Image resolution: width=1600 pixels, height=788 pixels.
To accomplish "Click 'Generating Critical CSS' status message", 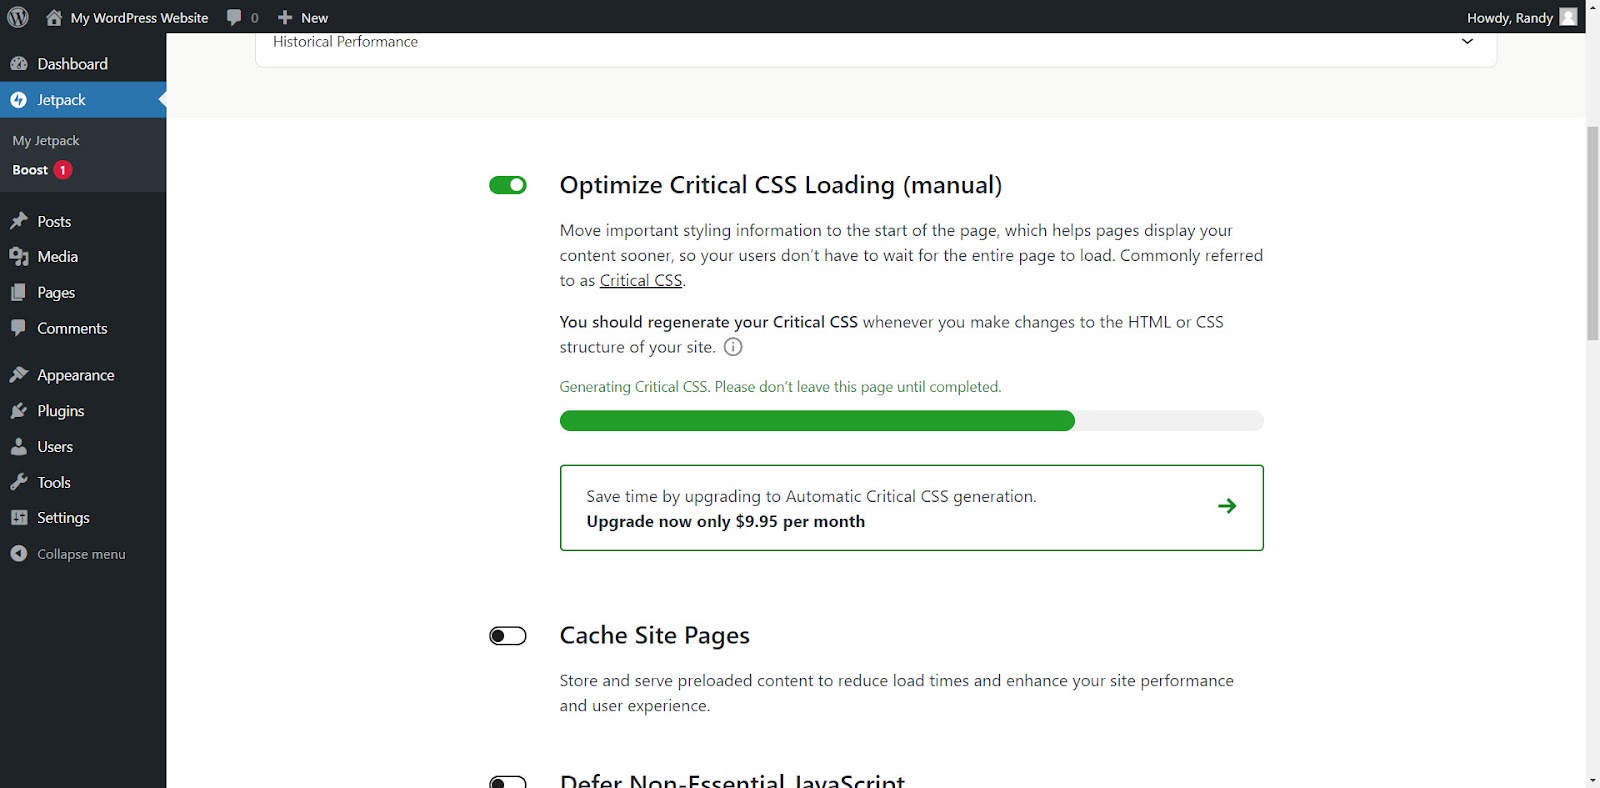I will pyautogui.click(x=780, y=387).
